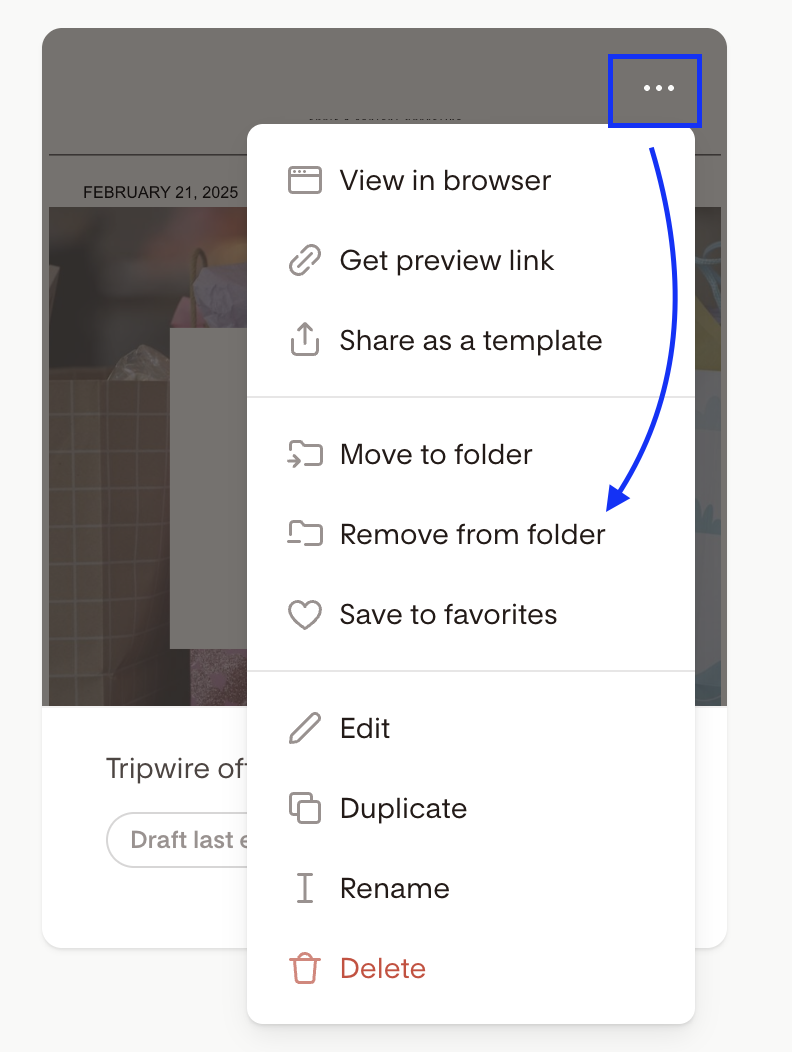The height and width of the screenshot is (1052, 792).
Task: Click the three-dot more options button
Action: click(x=658, y=89)
